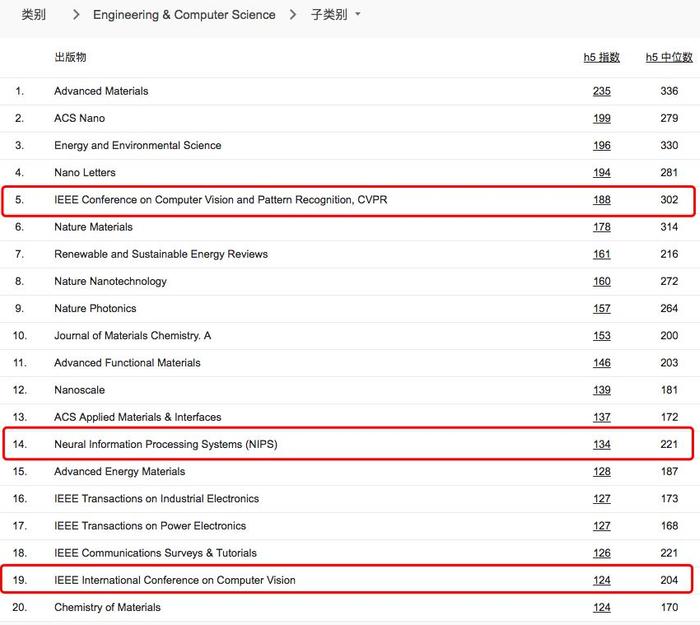The width and height of the screenshot is (700, 625).
Task: Click the h5 中位数 column header
Action: tap(669, 57)
